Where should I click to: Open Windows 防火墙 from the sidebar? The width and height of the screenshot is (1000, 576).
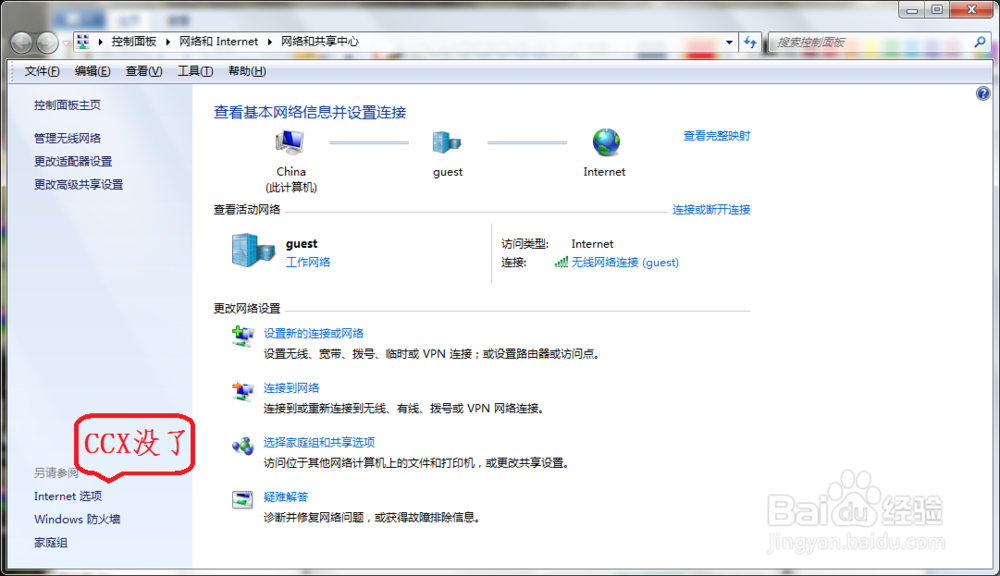point(77,519)
